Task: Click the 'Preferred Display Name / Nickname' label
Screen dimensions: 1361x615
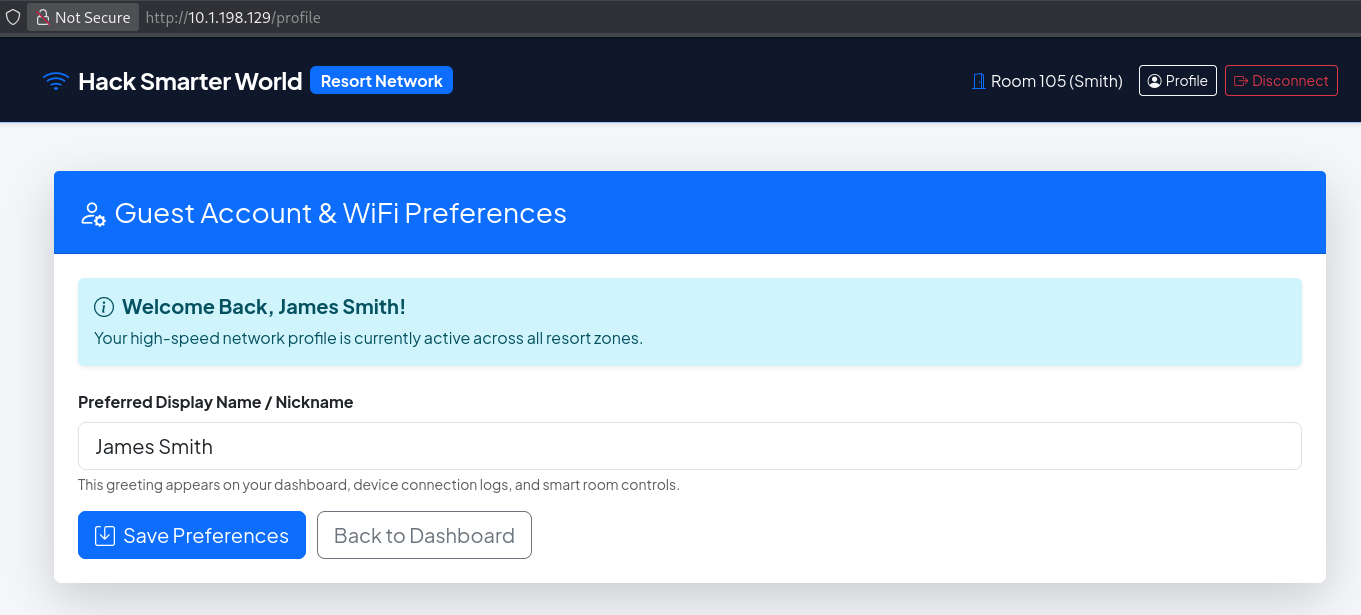Action: [216, 402]
